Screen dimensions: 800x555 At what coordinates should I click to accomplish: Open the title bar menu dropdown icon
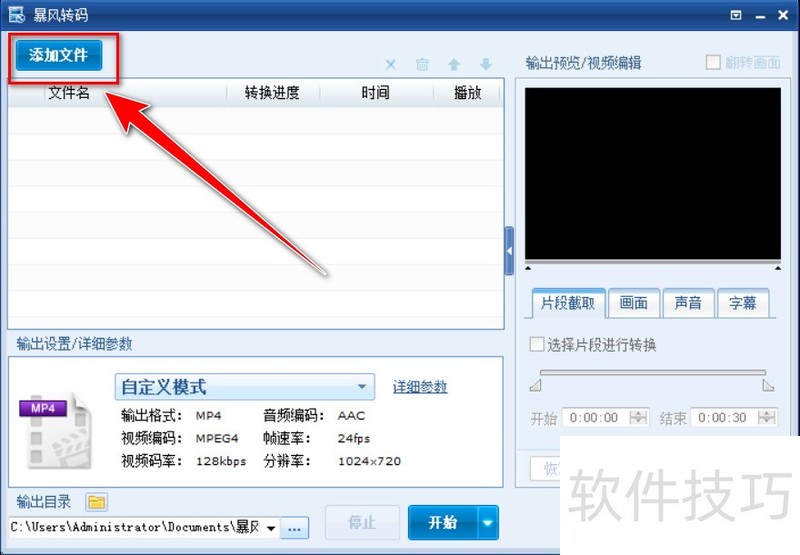(736, 15)
